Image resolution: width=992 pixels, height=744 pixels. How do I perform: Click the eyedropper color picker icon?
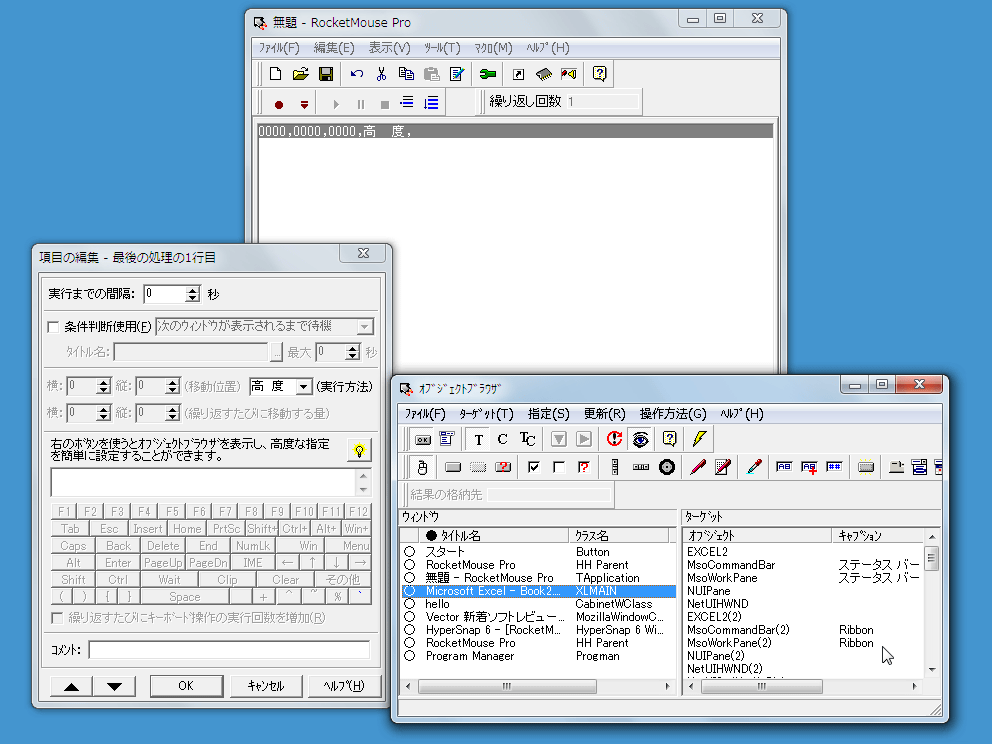tap(753, 468)
